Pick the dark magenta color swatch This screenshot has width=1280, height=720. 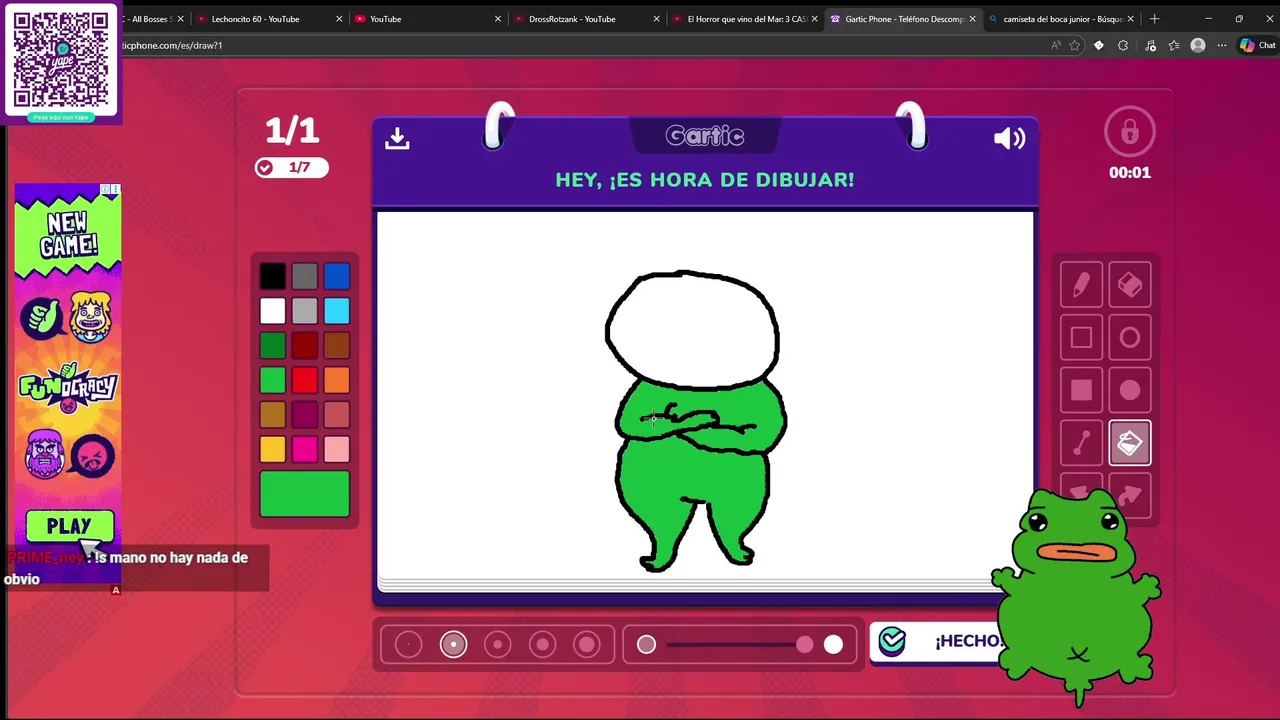click(x=305, y=415)
